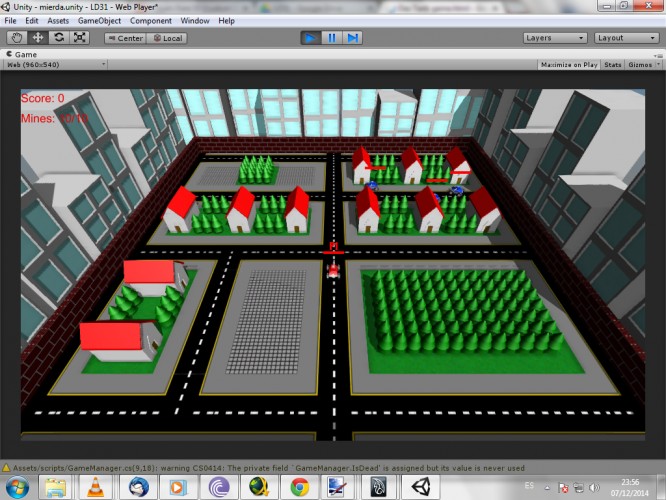Screen dimensions: 666x500
Task: Open the Window menu
Action: (195, 21)
